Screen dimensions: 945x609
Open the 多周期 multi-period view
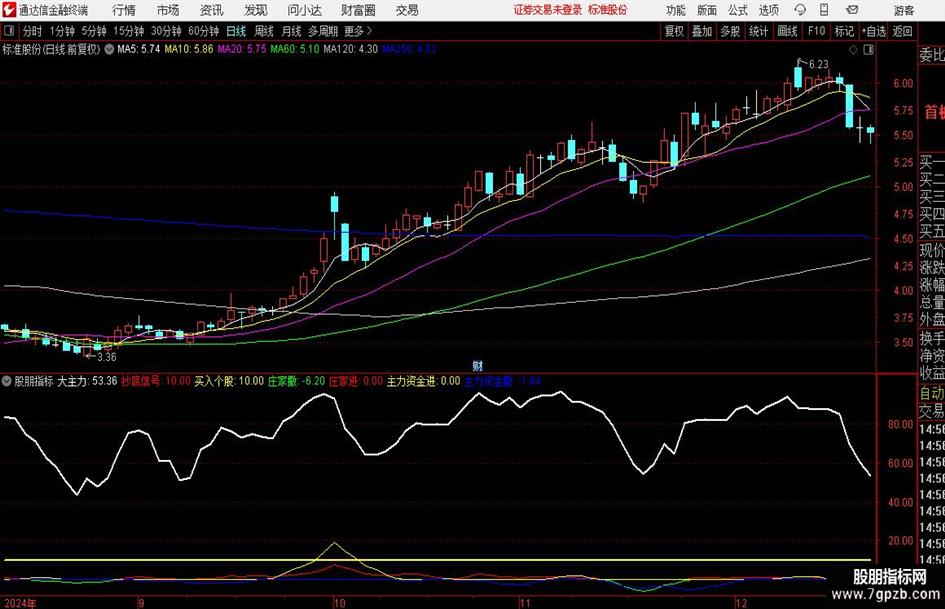[323, 31]
